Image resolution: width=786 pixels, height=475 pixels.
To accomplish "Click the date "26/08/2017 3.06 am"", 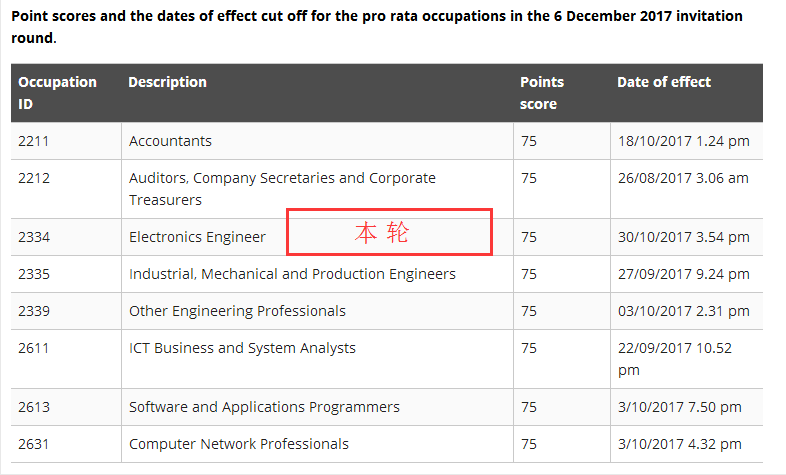I will (x=683, y=178).
